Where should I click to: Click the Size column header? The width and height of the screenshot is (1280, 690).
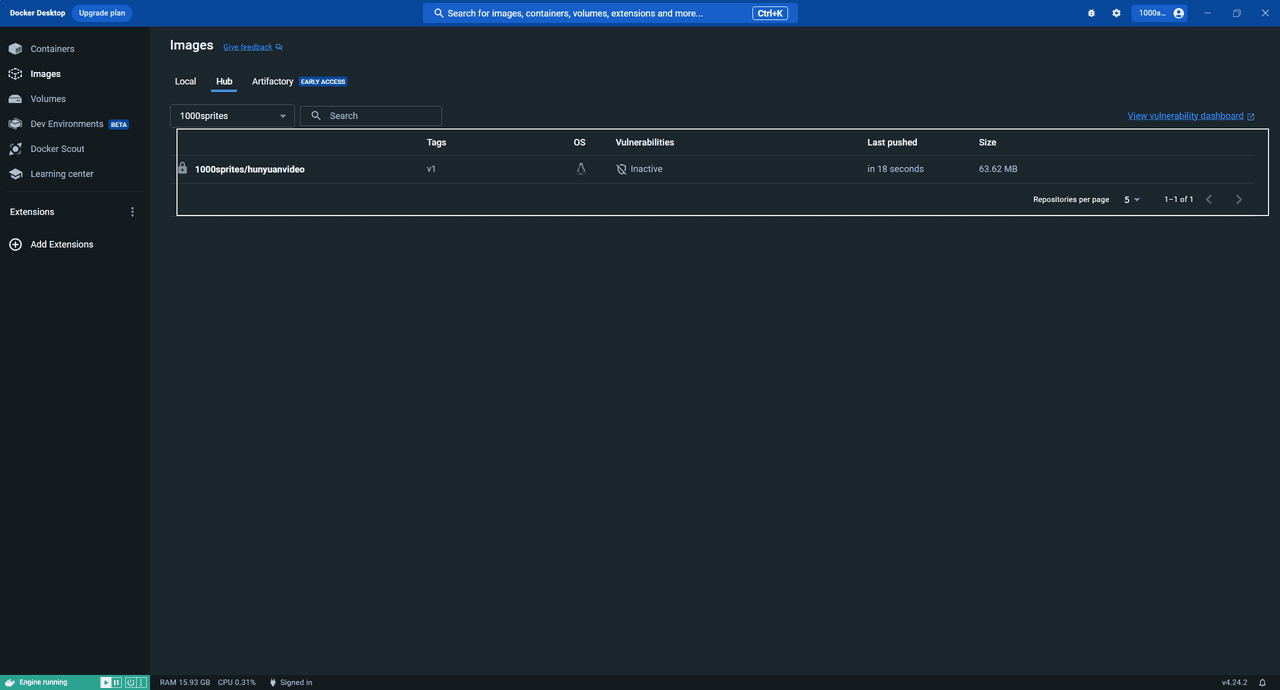pyautogui.click(x=988, y=142)
